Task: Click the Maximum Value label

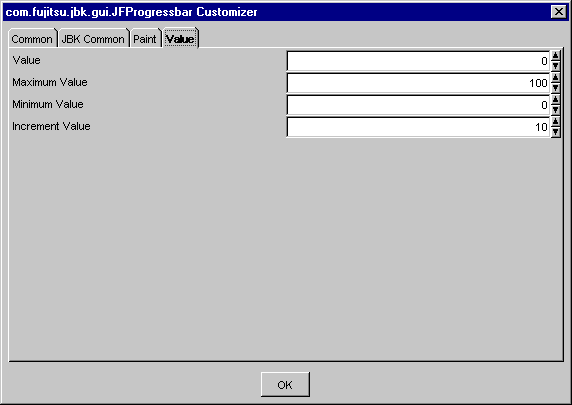Action: 50,82
